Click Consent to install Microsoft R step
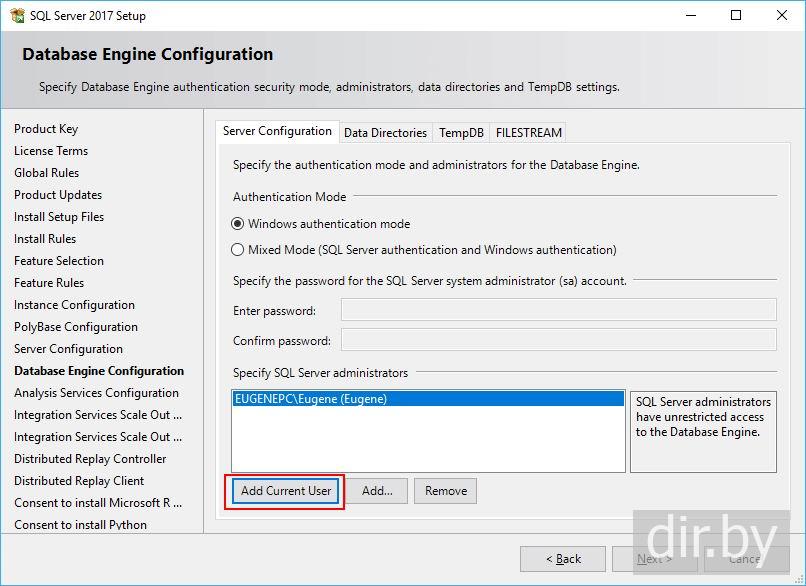Screen dimensions: 806x586 point(98,503)
